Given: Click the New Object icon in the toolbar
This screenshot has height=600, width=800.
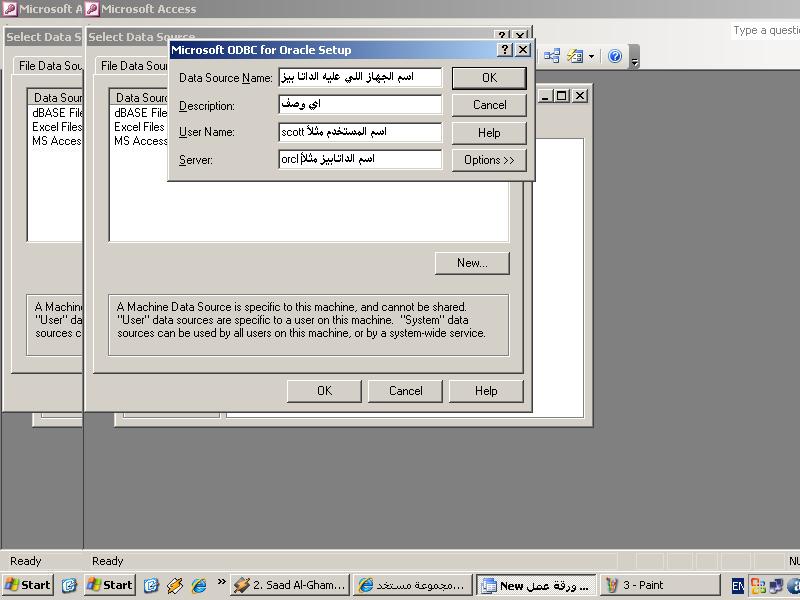Looking at the screenshot, I should pos(574,56).
